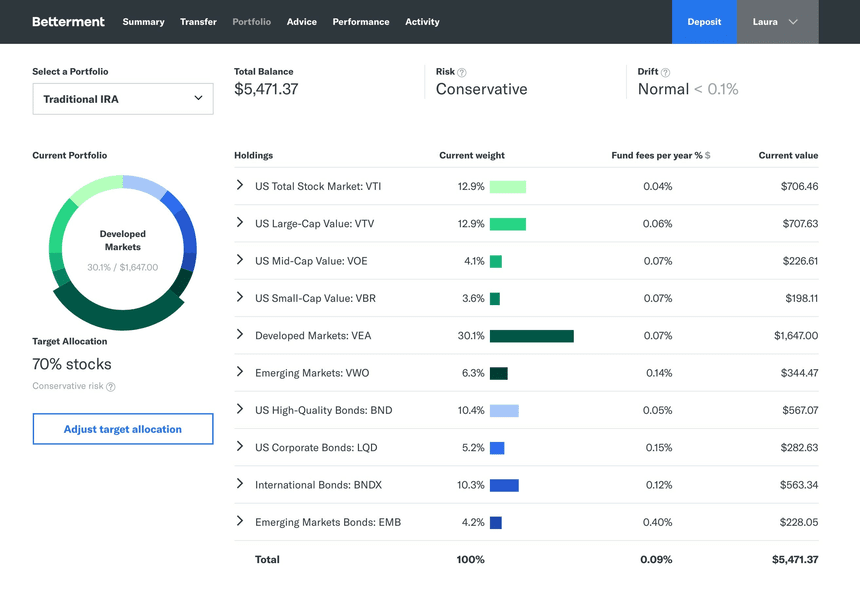Click the BND light blue weight bar
Screen dimensions: 860x605
tap(504, 411)
